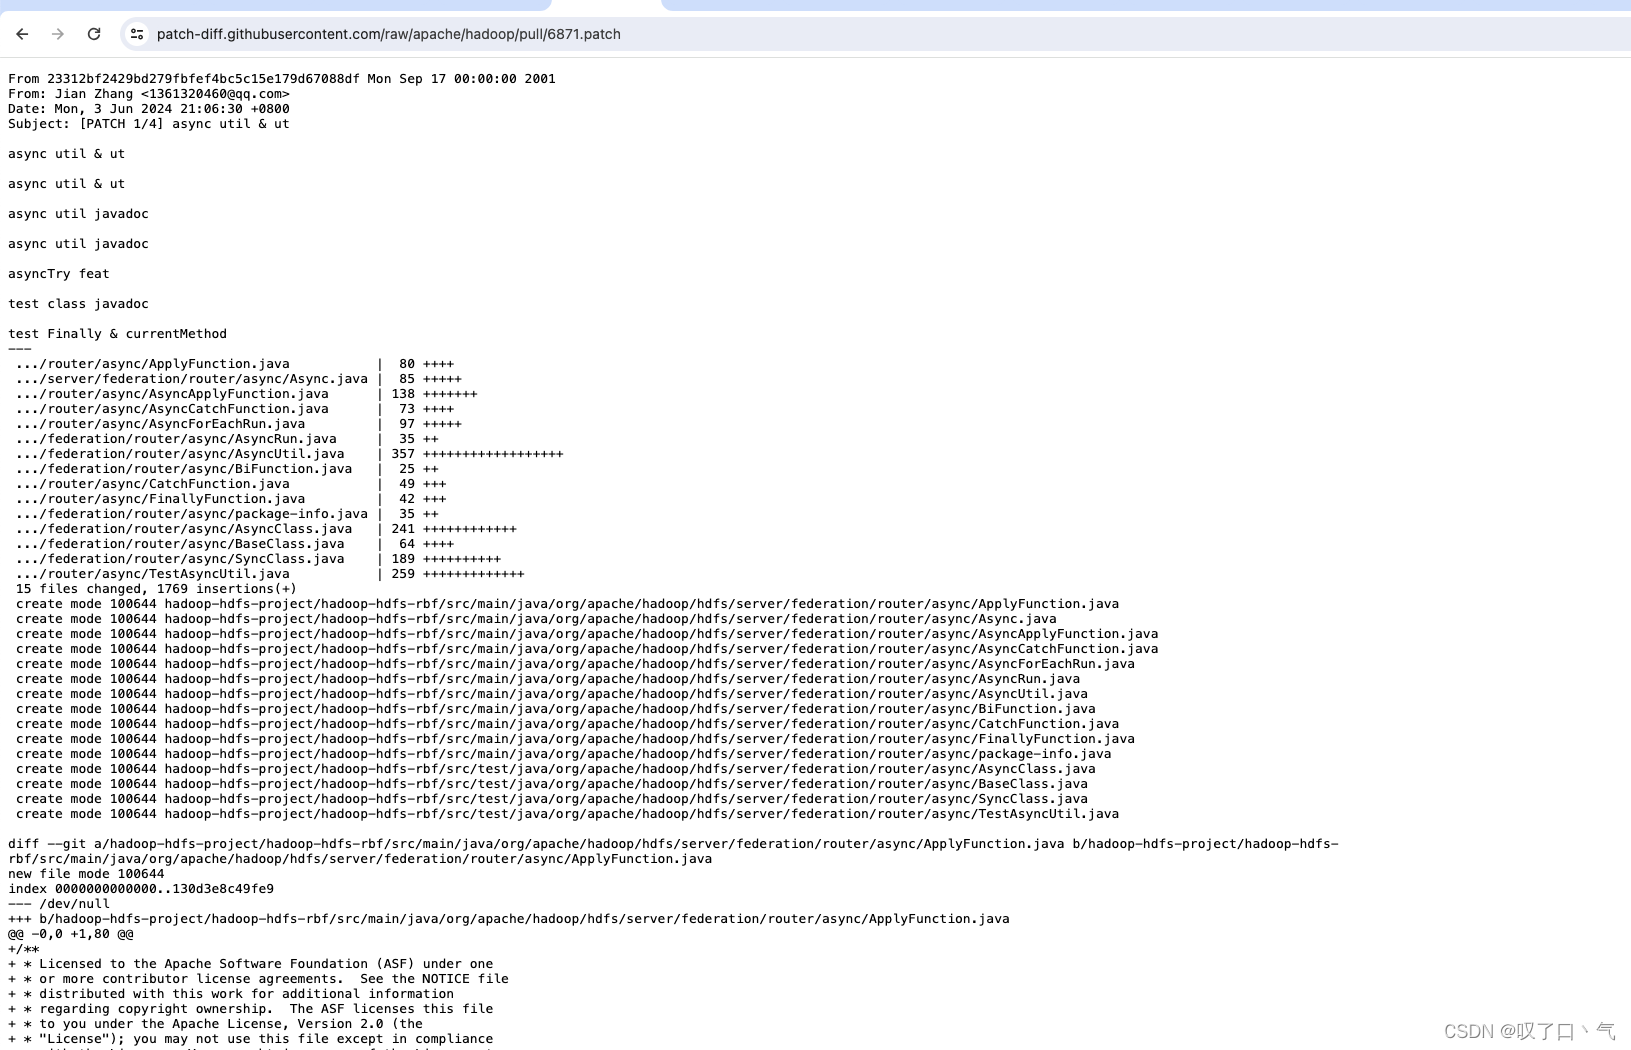Click the 'Date: Mon, 3 Jun 2024' line
Viewport: 1631px width, 1050px height.
(x=149, y=109)
